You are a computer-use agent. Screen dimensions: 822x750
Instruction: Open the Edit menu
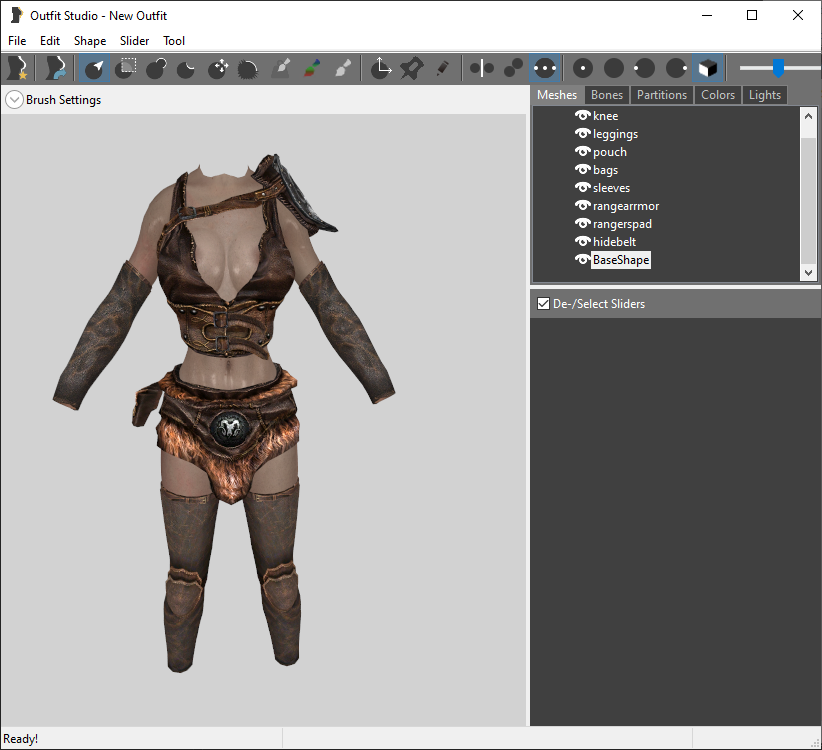pyautogui.click(x=50, y=41)
